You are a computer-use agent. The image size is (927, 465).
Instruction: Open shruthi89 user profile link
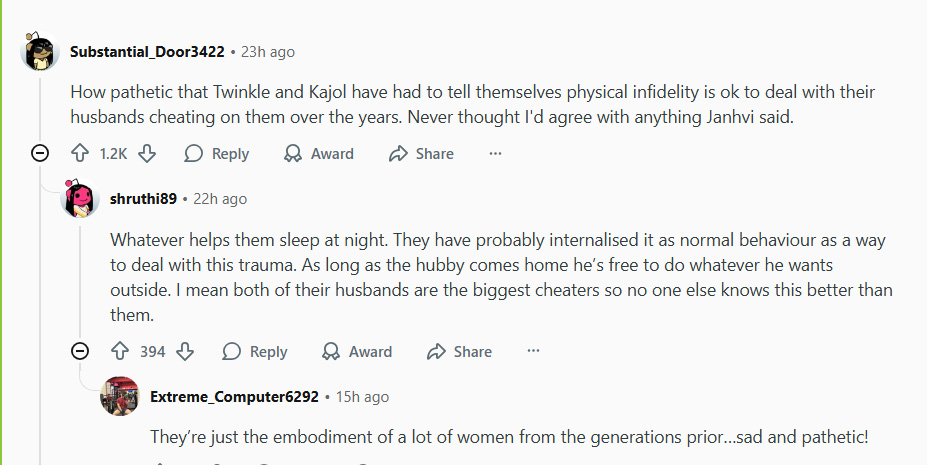coord(143,199)
